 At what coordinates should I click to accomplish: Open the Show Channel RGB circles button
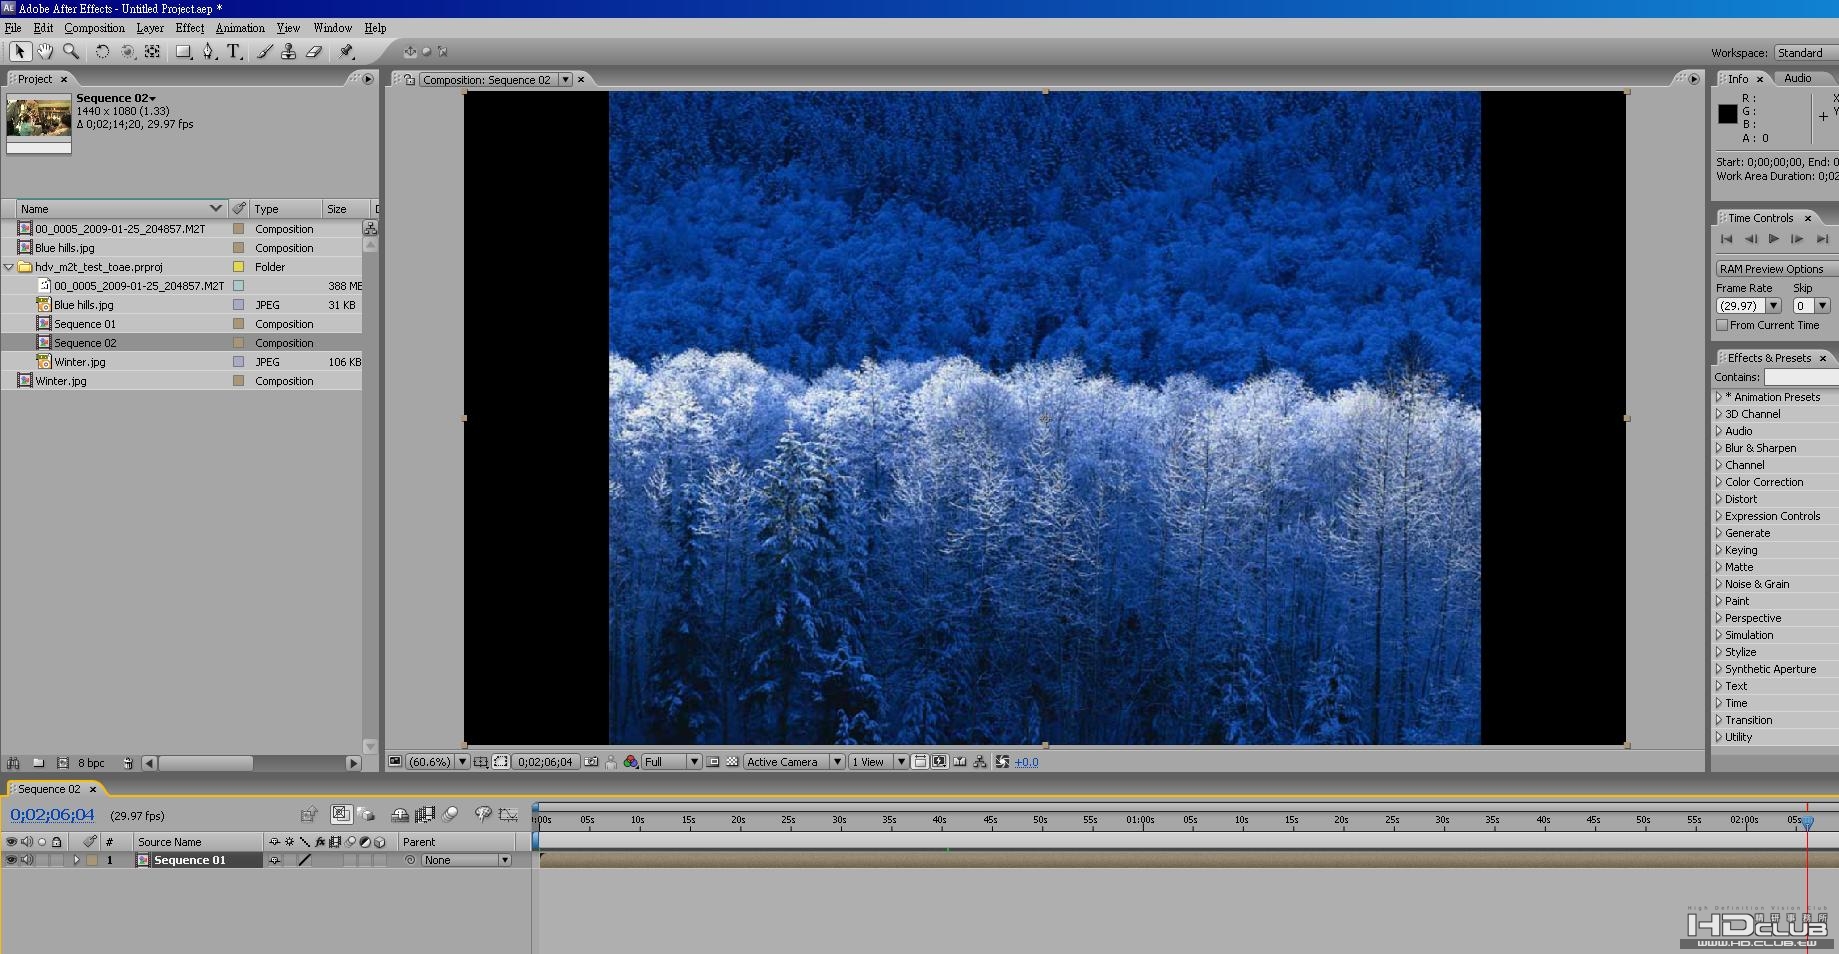coord(631,762)
